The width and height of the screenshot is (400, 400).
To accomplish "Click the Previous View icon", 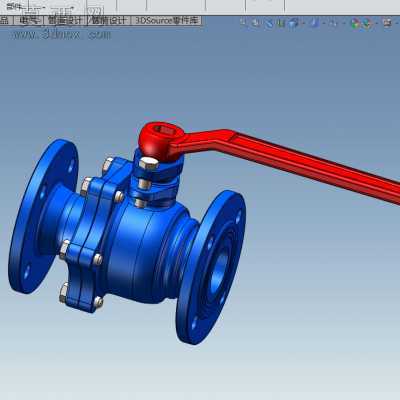I will click(269, 23).
